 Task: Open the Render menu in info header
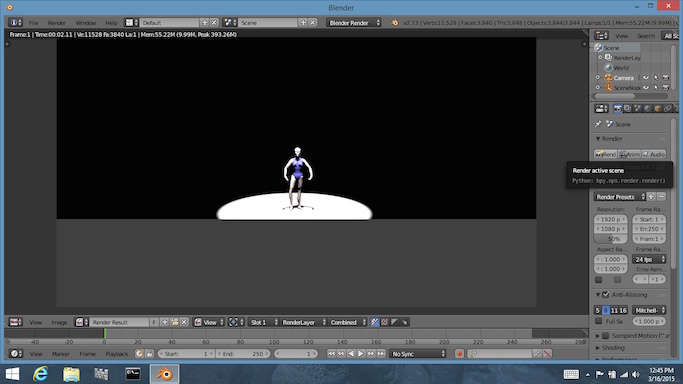[57, 23]
